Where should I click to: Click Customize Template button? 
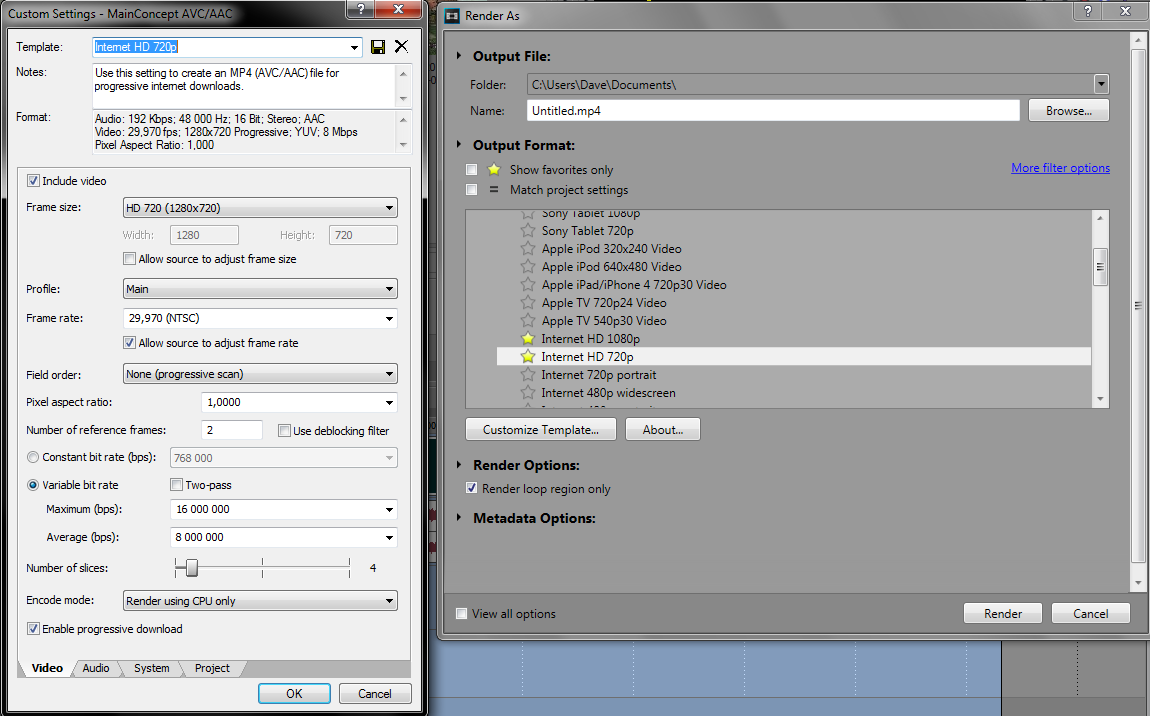click(541, 430)
